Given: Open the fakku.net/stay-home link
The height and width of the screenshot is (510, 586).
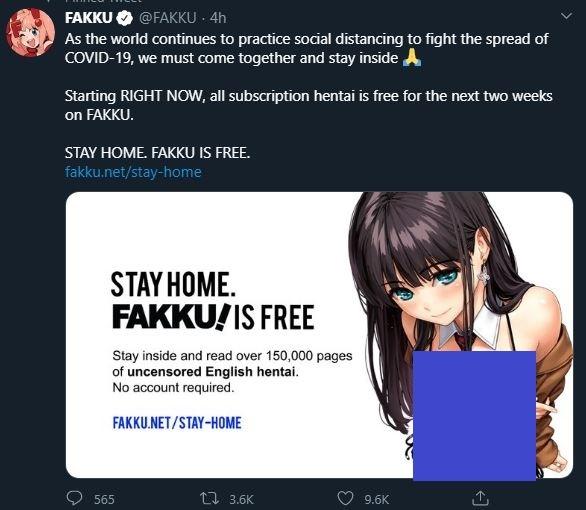Looking at the screenshot, I should tap(133, 172).
